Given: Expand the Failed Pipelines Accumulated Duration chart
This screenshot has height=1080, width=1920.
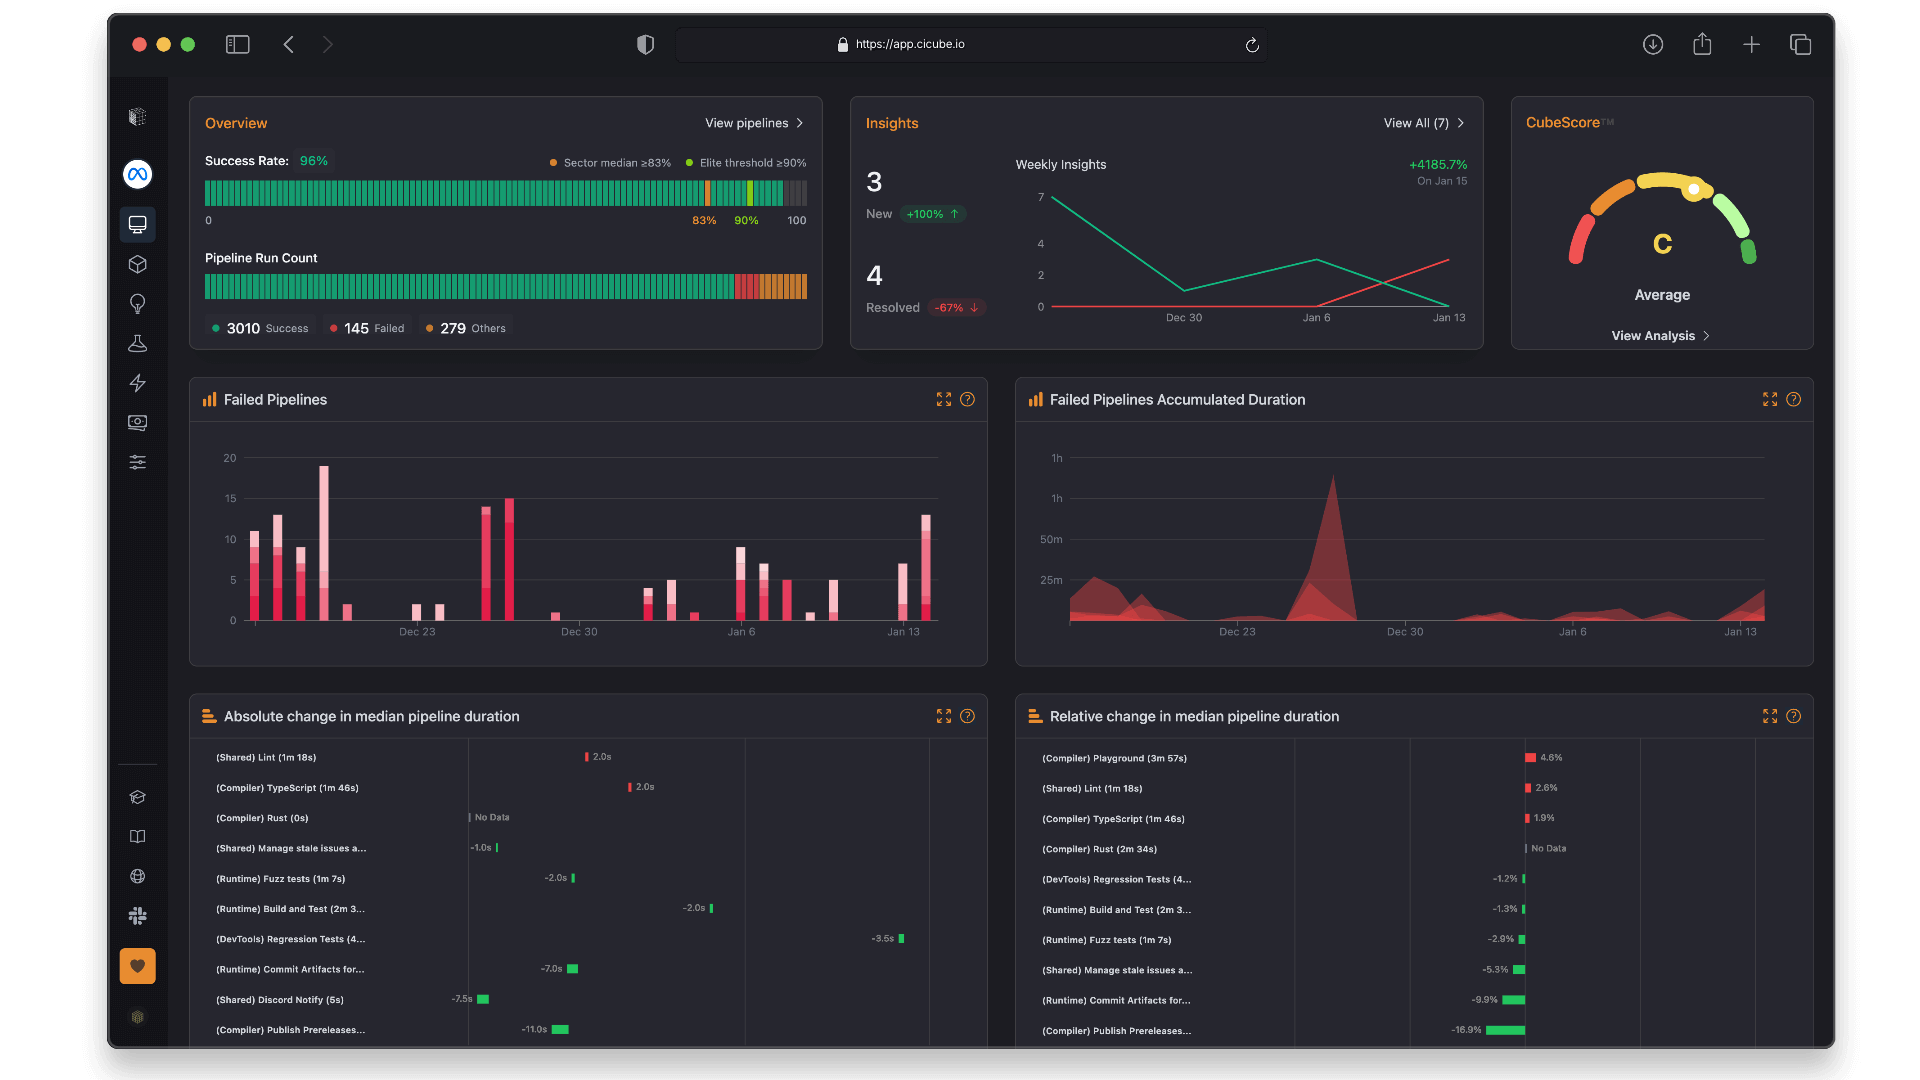Looking at the screenshot, I should [x=1769, y=399].
